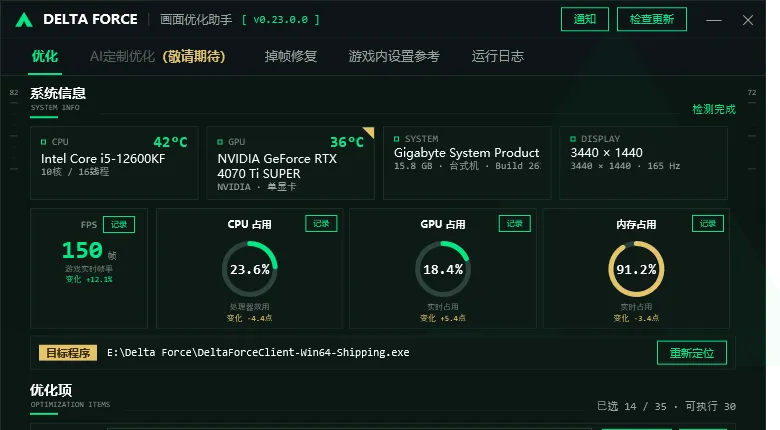The image size is (780, 430).
Task: Click the 检查更新 check update button
Action: click(x=652, y=19)
